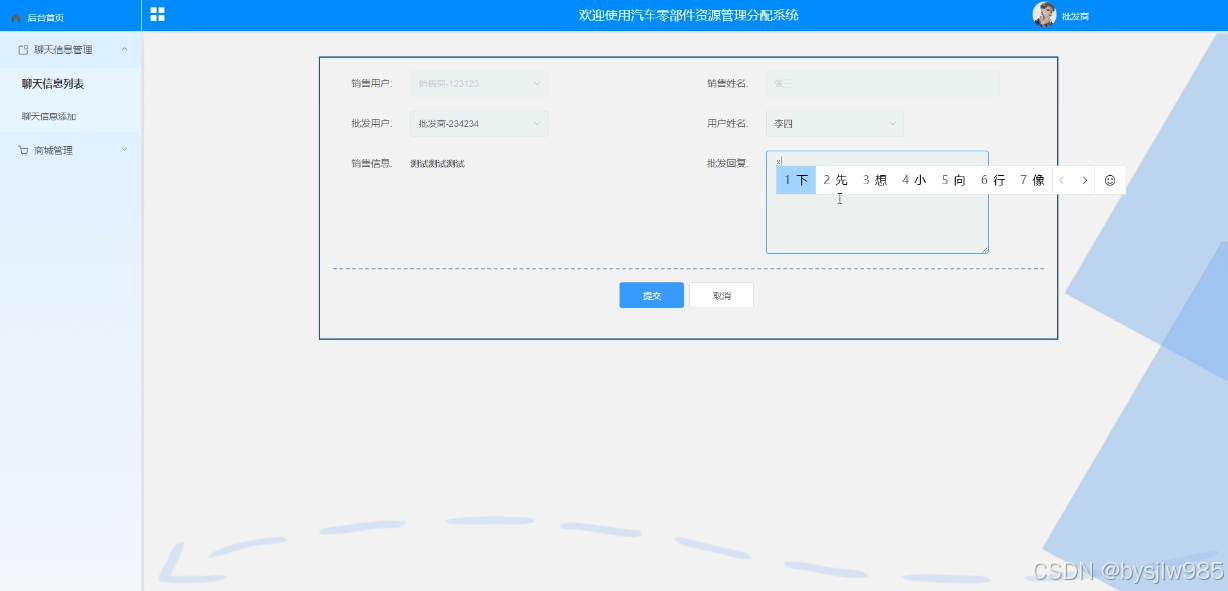The height and width of the screenshot is (591, 1228).
Task: Select IME candidate 6 行
Action: (x=993, y=180)
